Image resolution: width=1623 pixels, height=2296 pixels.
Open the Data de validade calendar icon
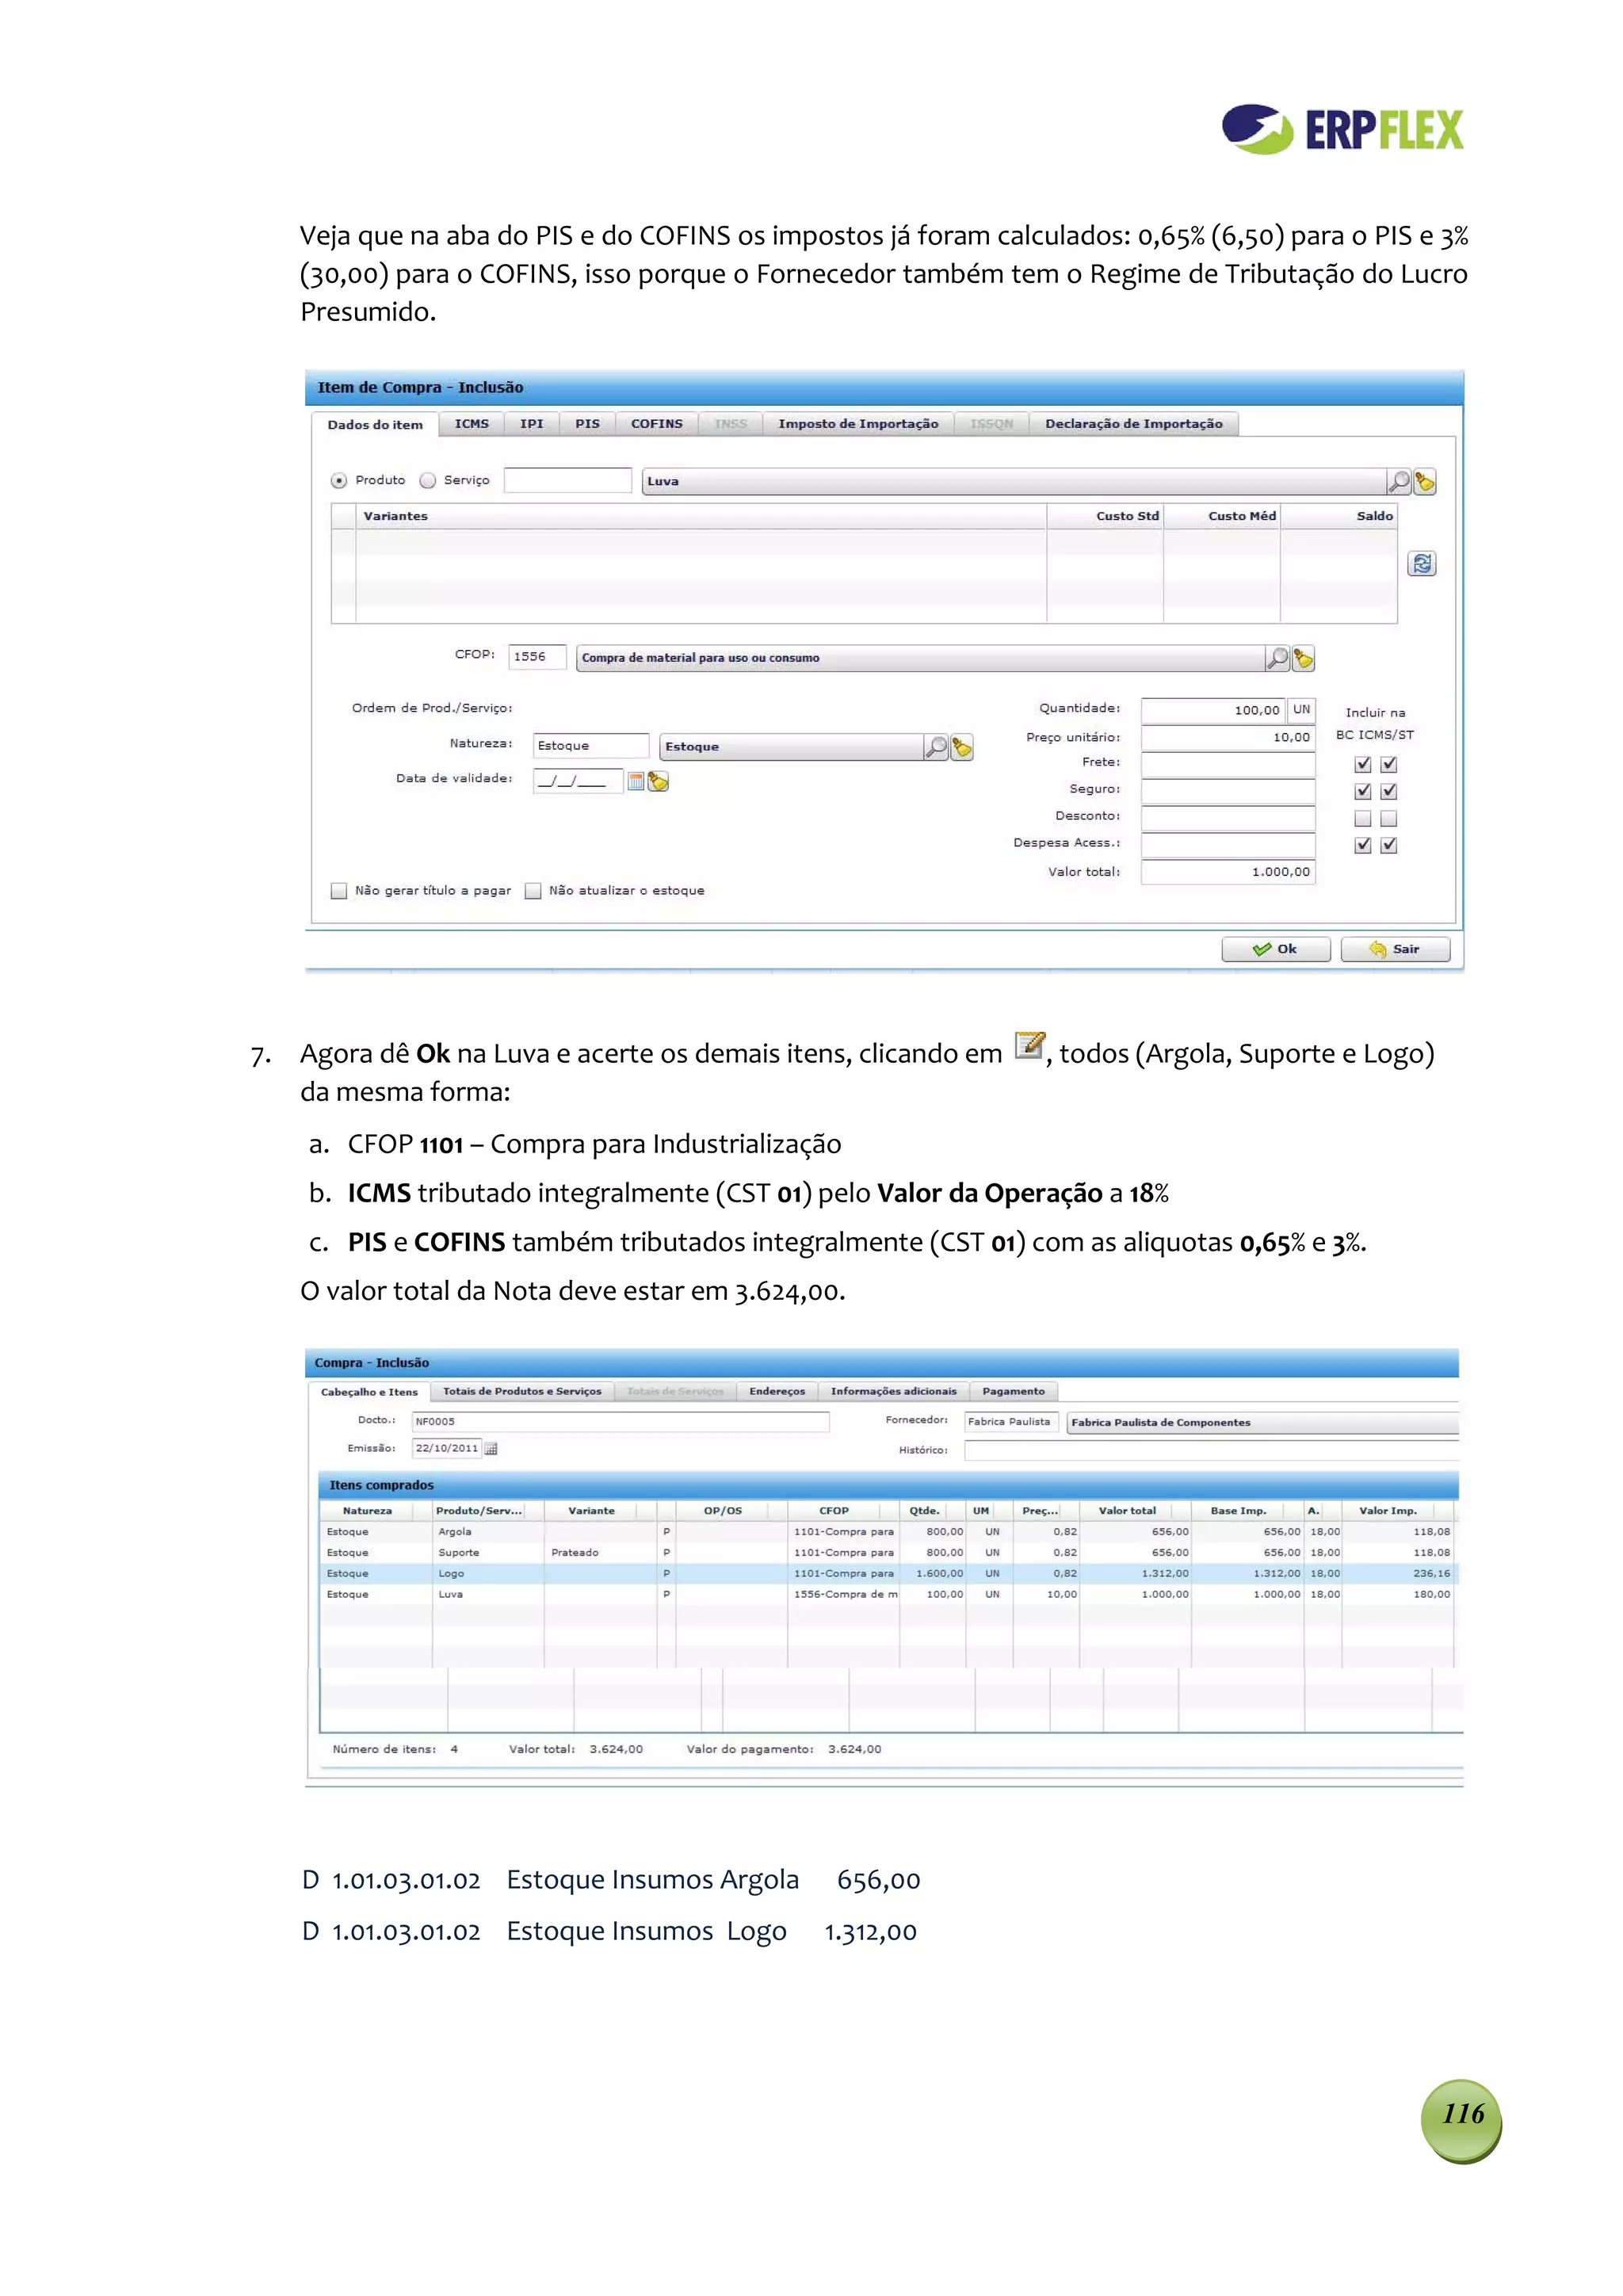point(635,782)
